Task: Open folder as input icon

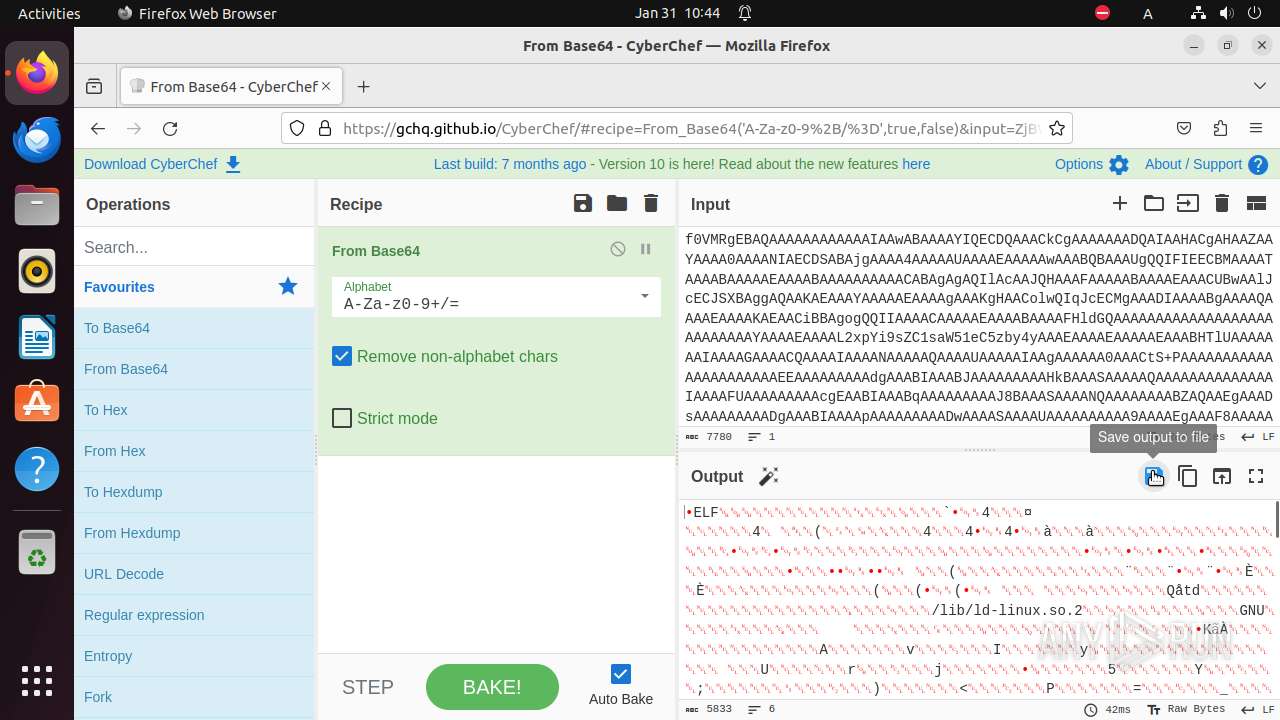Action: tap(1154, 204)
